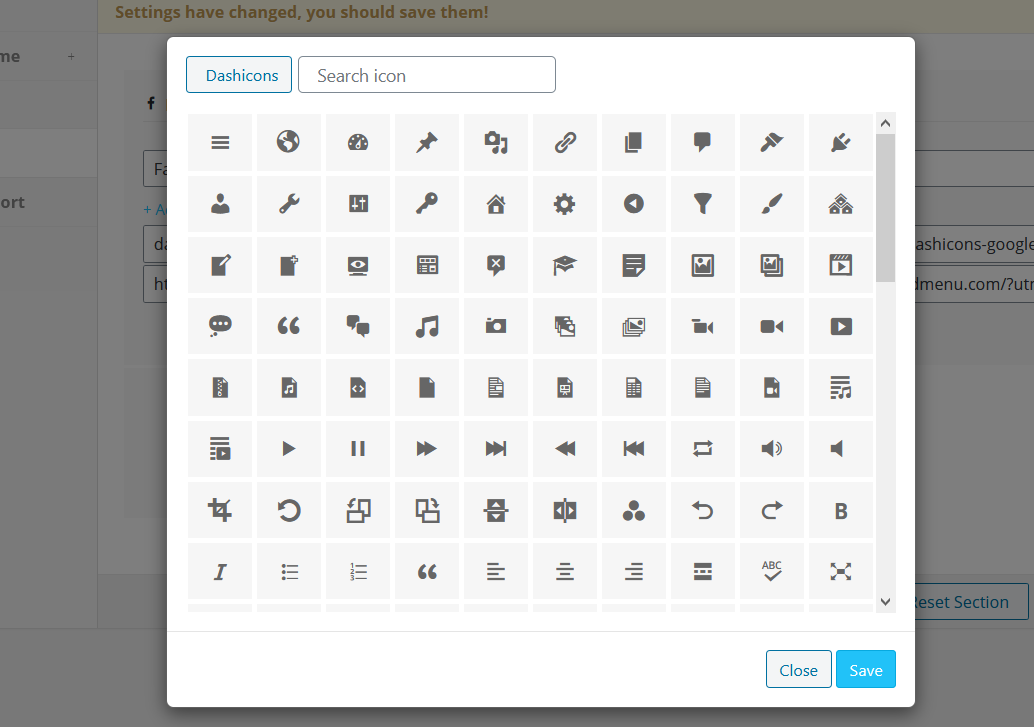
Task: Select the pushpin dashicon
Action: [x=427, y=142]
